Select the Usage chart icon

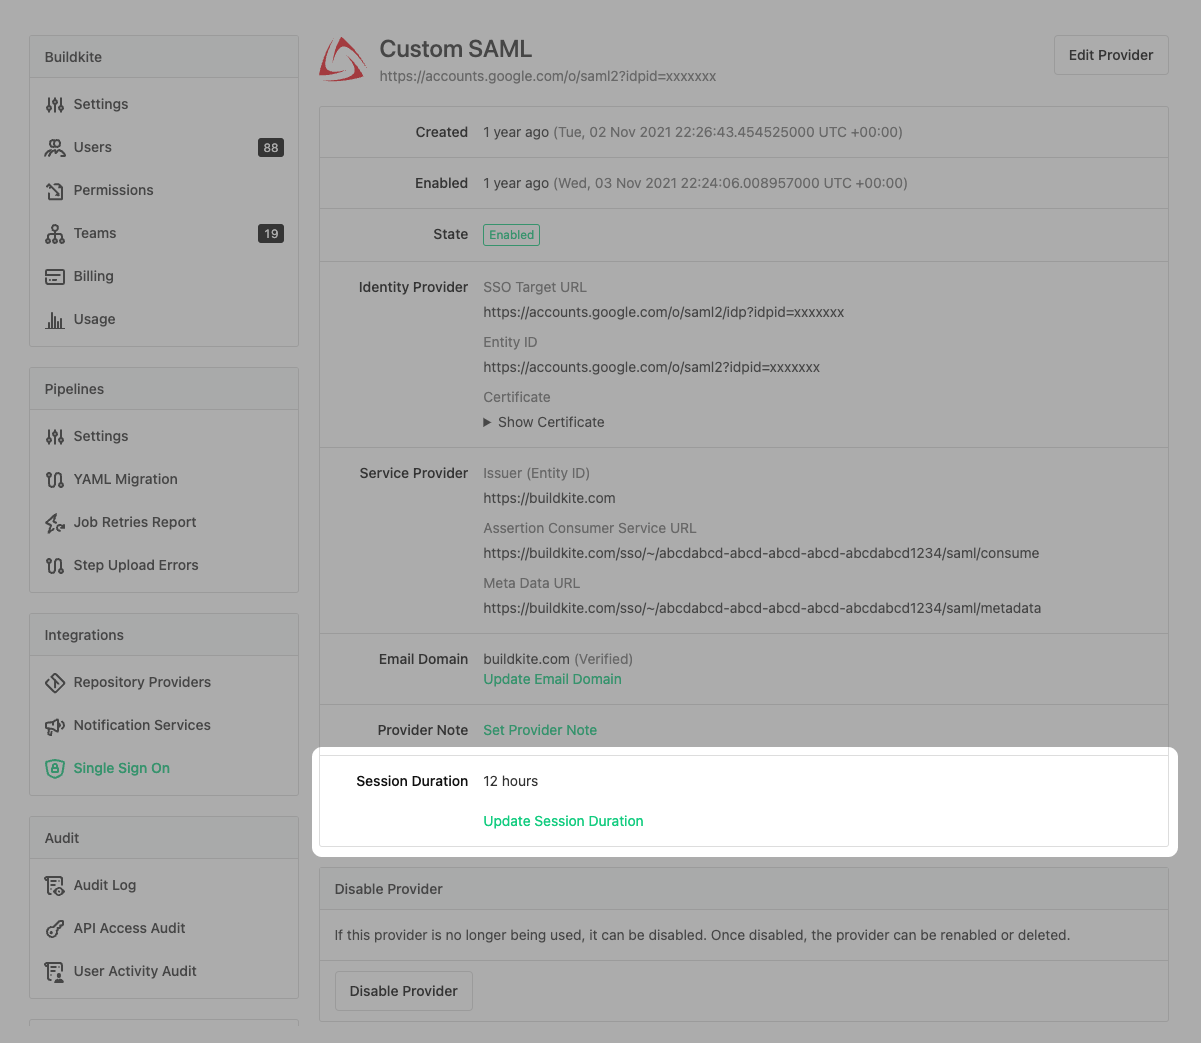tap(55, 319)
